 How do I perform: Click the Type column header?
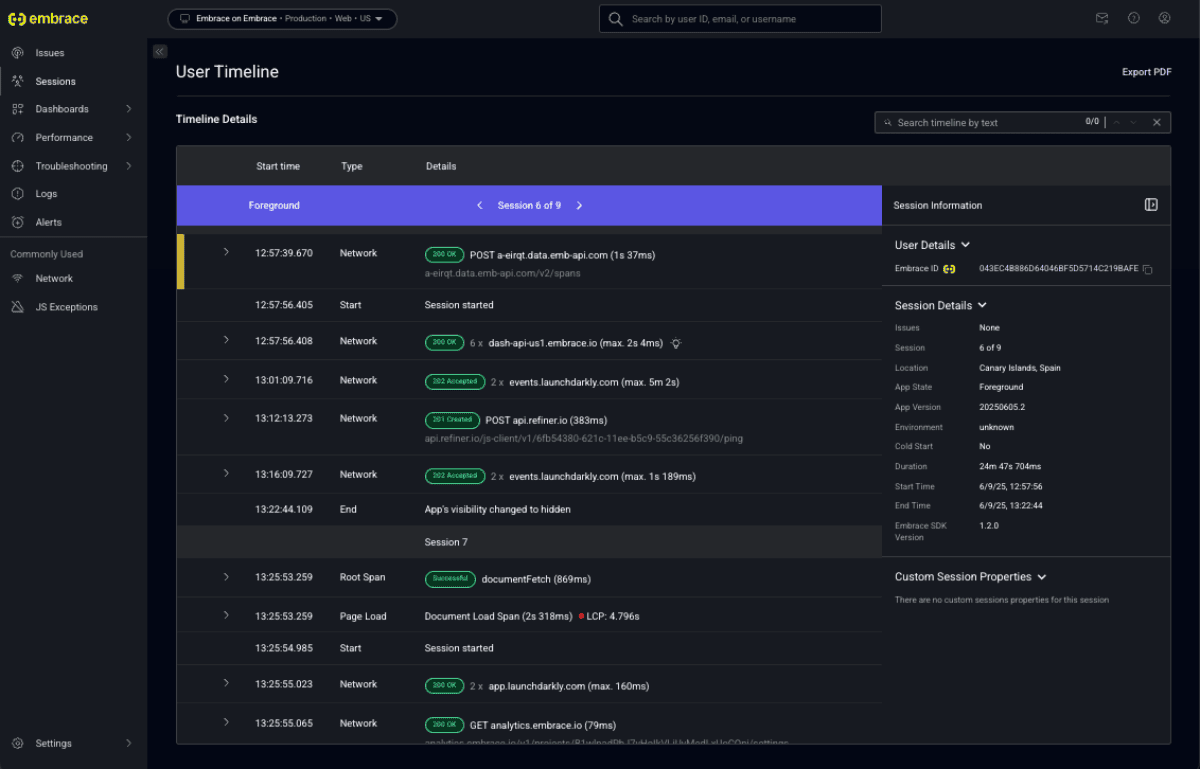click(x=352, y=166)
